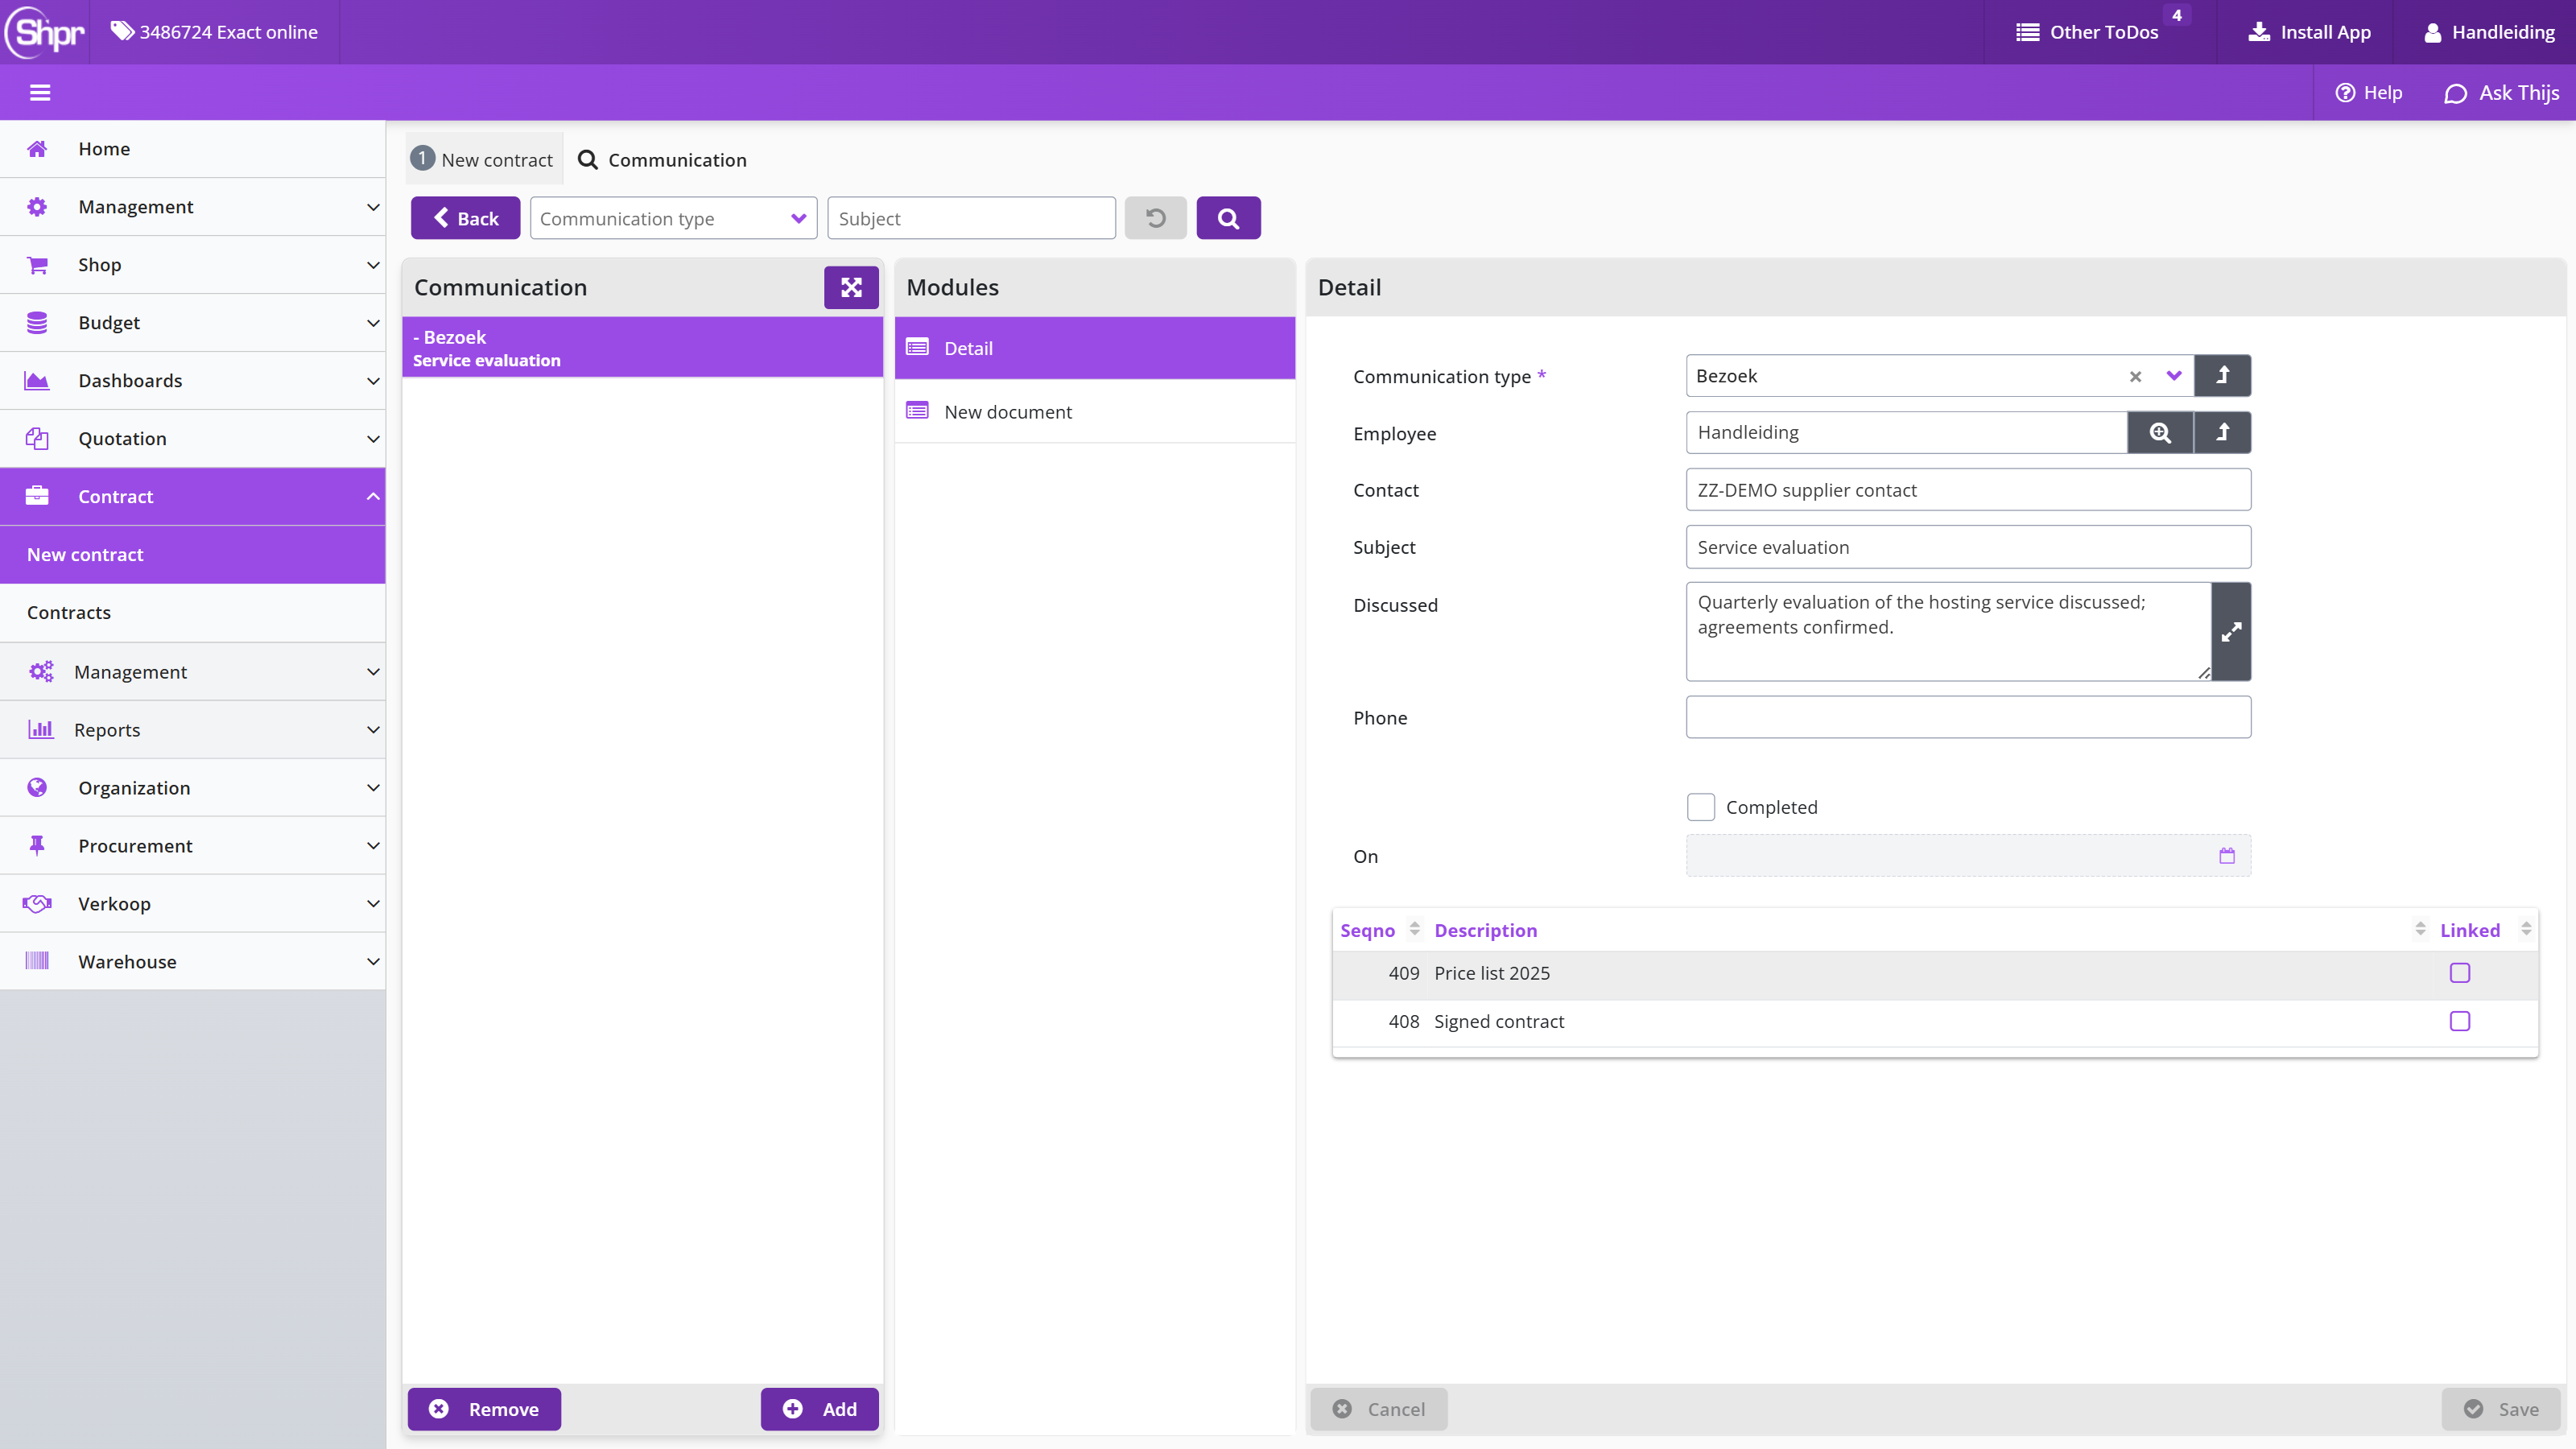Click the Save button
This screenshot has width=2576, height=1449.
click(2500, 1409)
